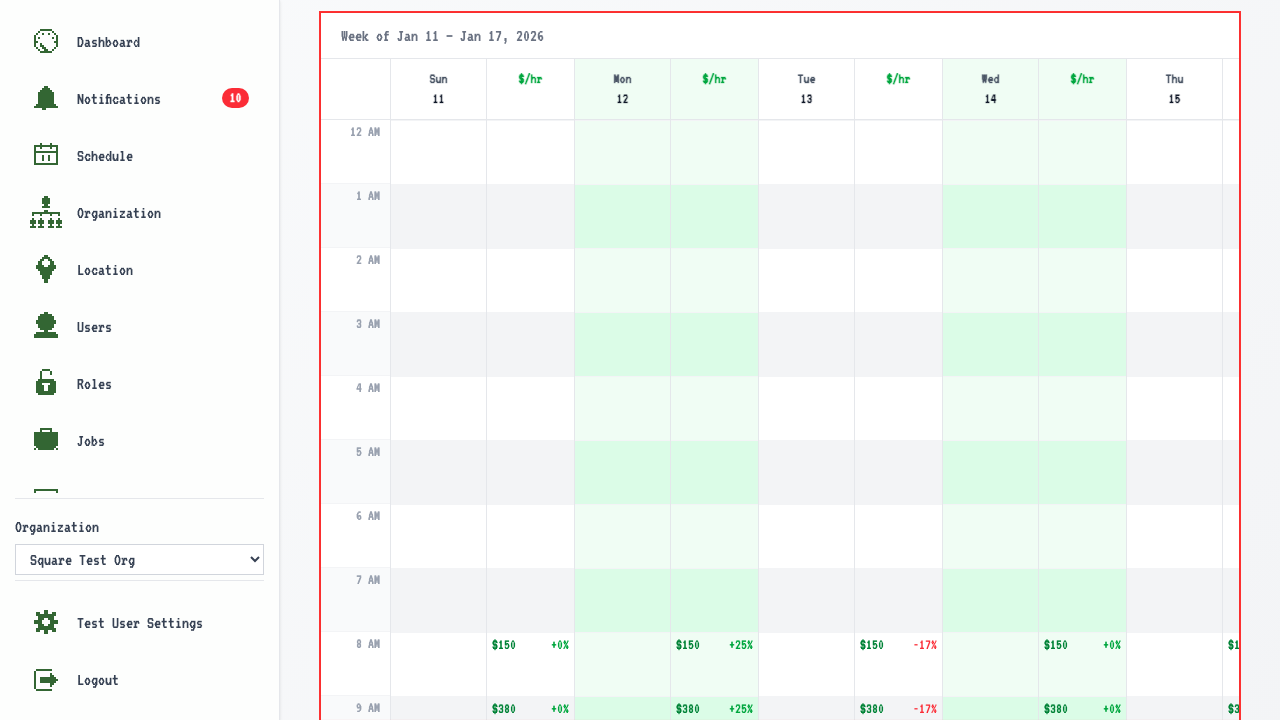Click the 5 AM time row label
Viewport: 1280px width, 720px height.
pos(368,452)
